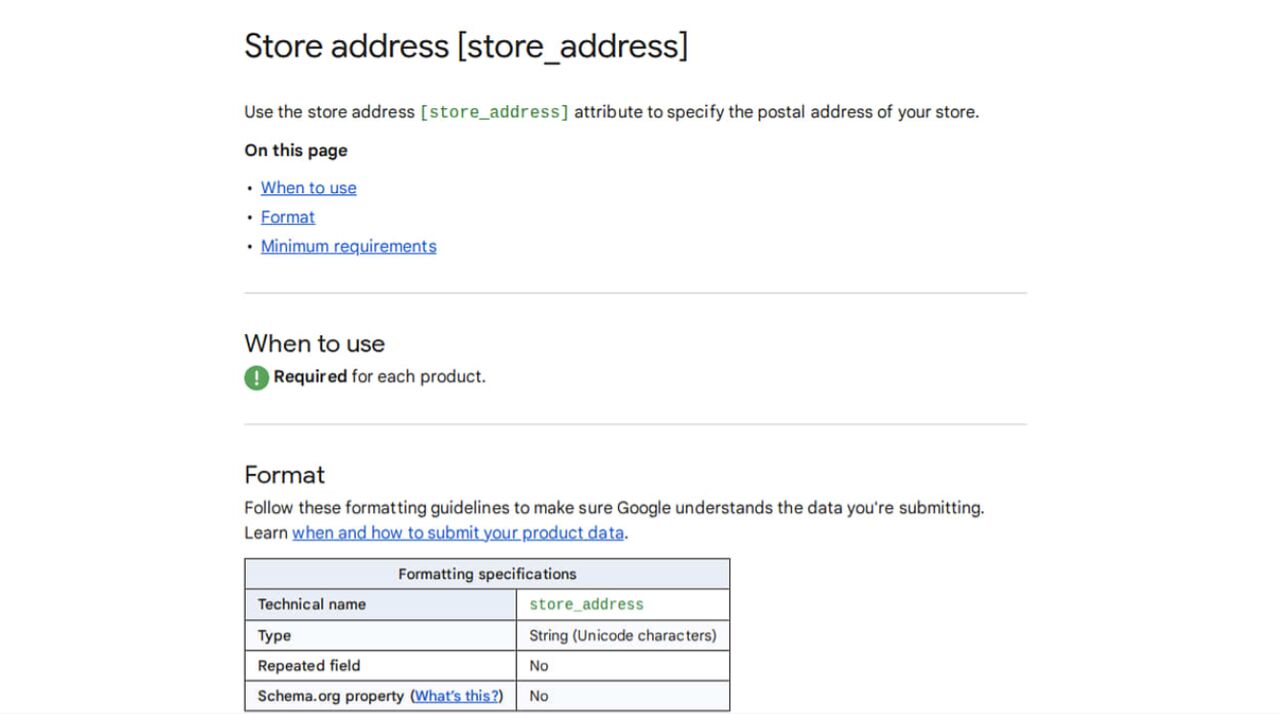This screenshot has height=714, width=1280.
Task: Select the [store_address] code text in intro
Action: click(494, 112)
